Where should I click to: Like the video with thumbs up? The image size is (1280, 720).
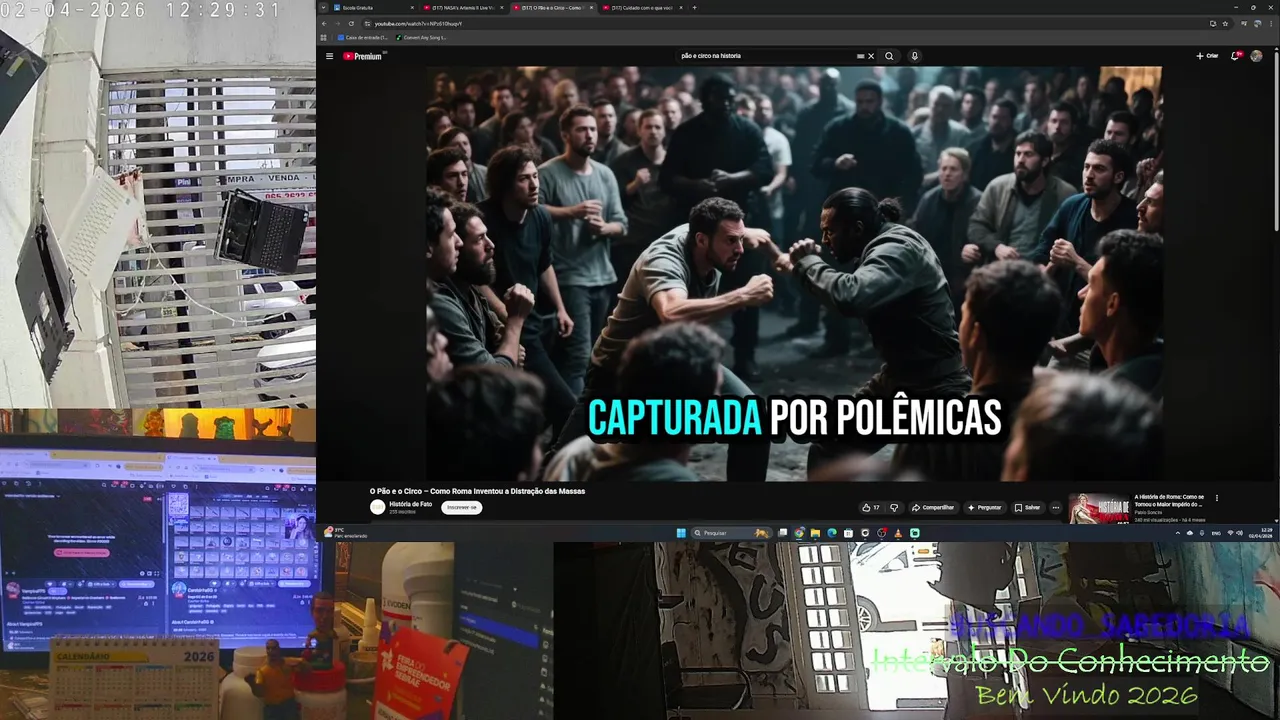870,507
